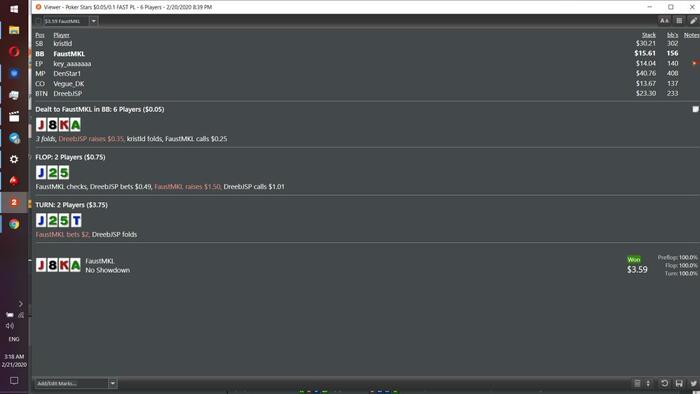Open the $3.59 FaustMKL hand dropdown arrow
700x394 pixels.
(x=93, y=21)
